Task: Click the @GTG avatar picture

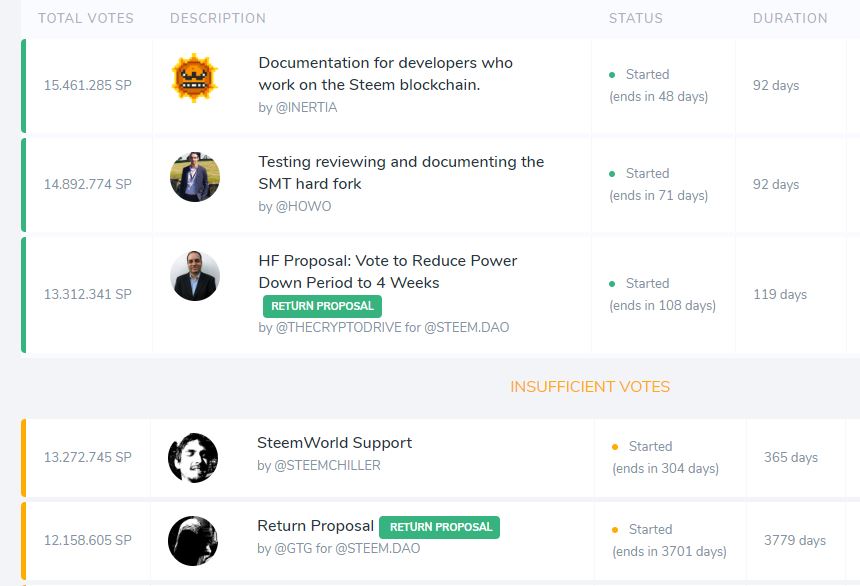Action: (193, 540)
